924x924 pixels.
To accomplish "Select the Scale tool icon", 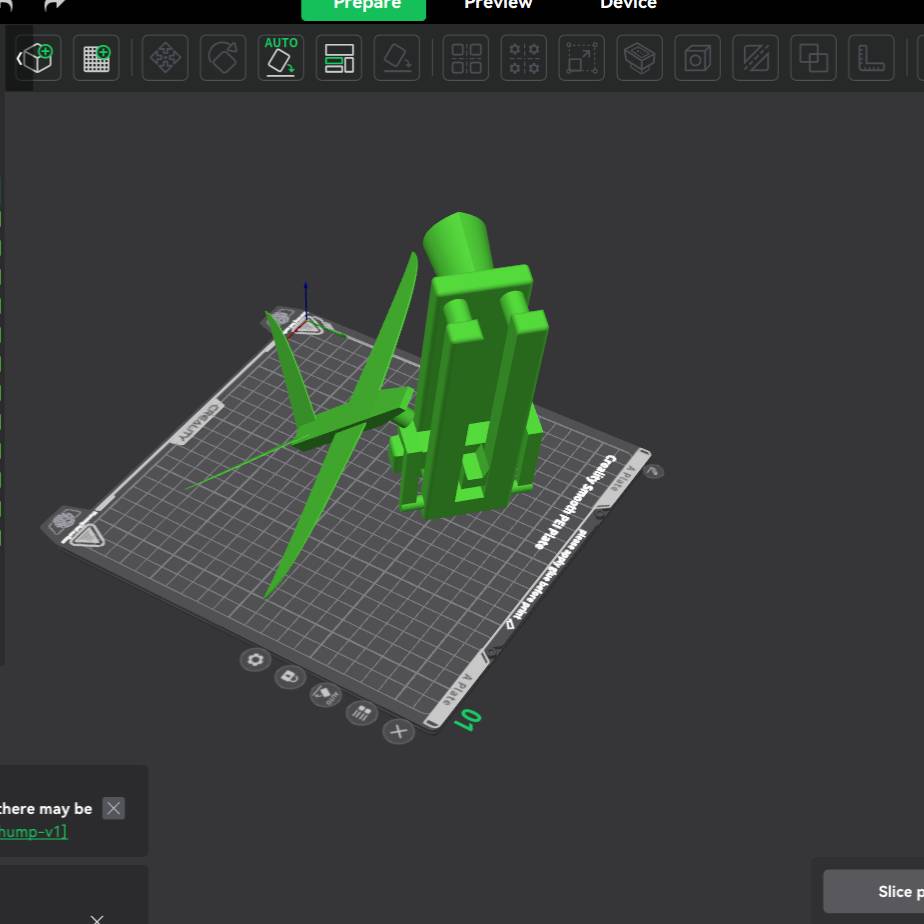I will coord(582,58).
